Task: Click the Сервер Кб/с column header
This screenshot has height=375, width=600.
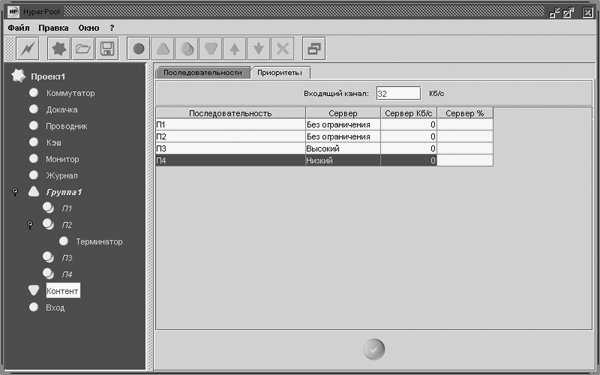Action: (408, 113)
